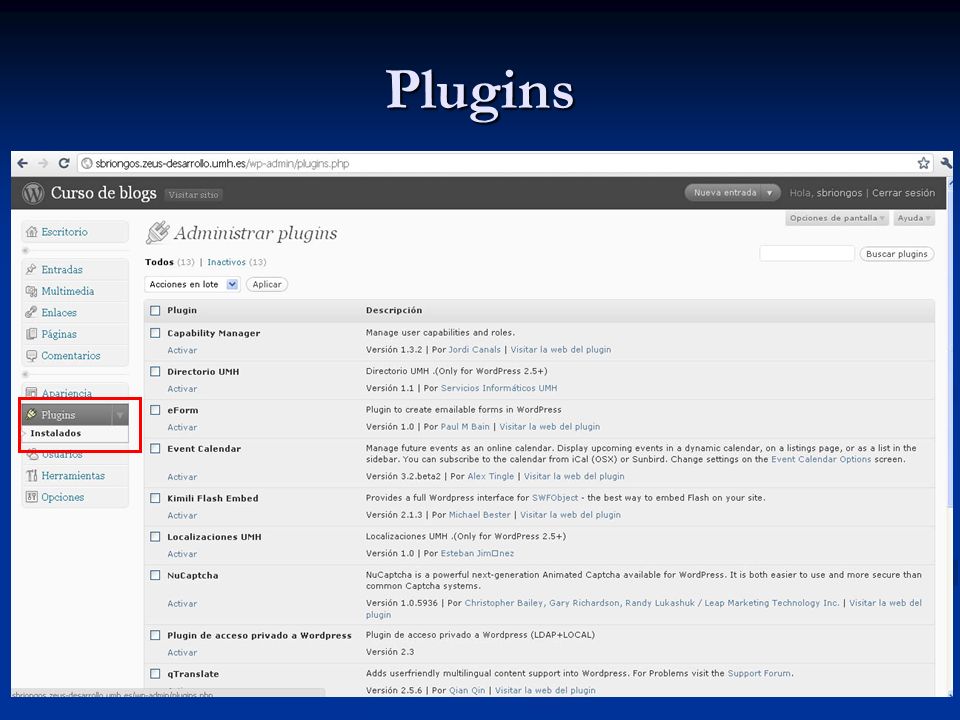Click the Enlaces chain icon
960x720 pixels.
point(31,312)
